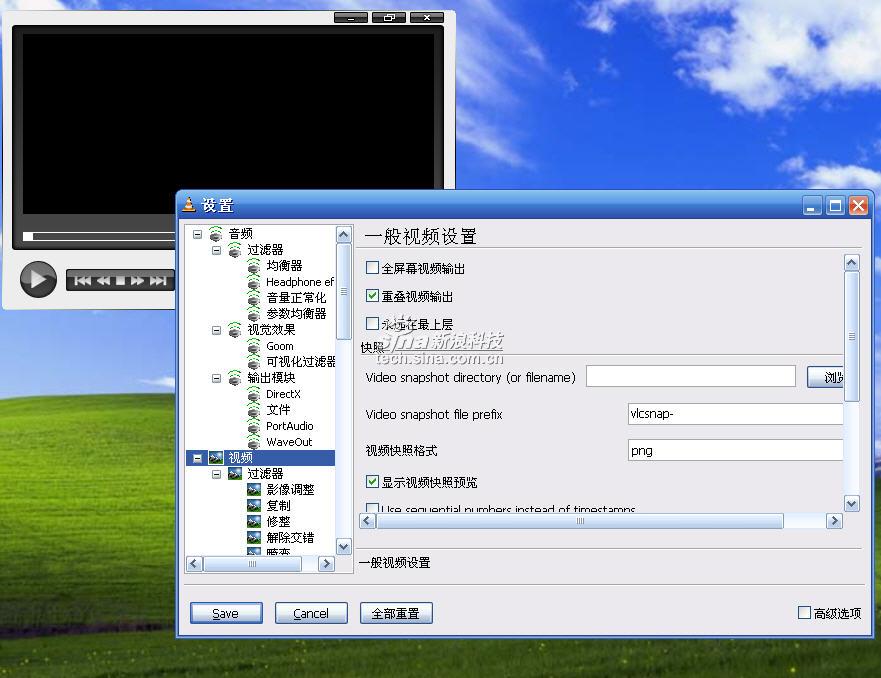This screenshot has height=678, width=881.
Task: Collapse the 视频 tree node
Action: point(197,458)
